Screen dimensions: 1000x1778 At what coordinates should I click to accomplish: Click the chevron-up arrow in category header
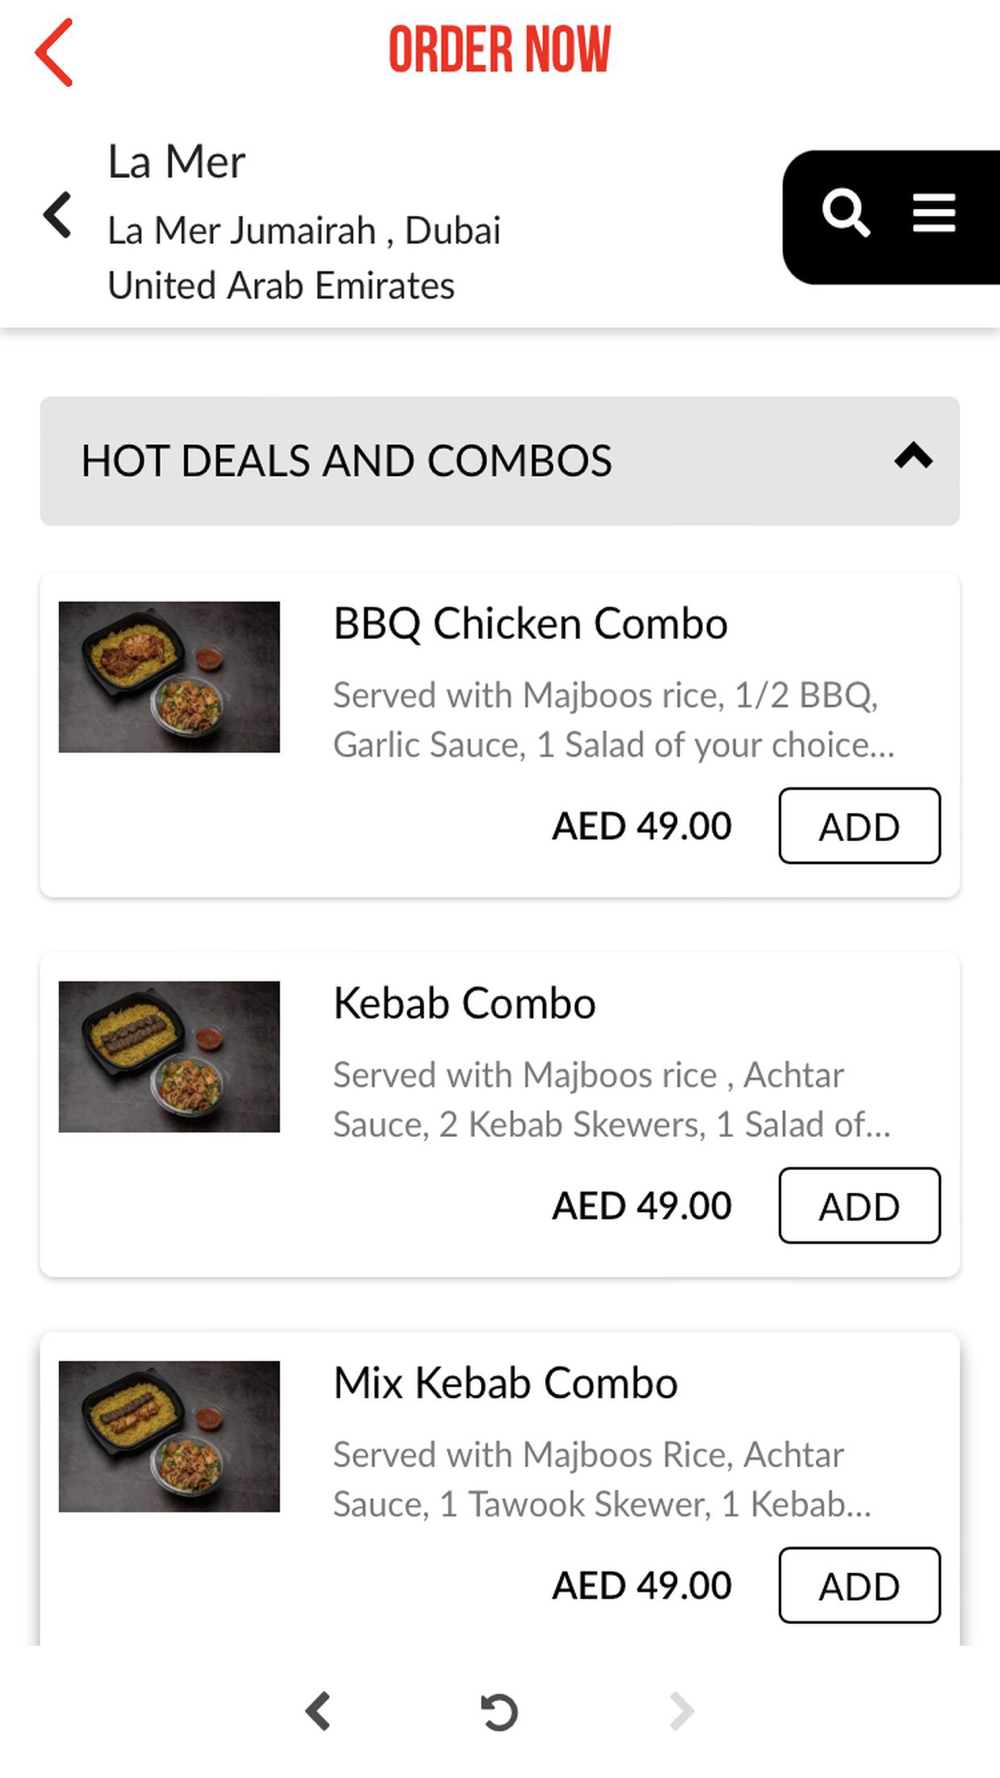[x=913, y=457]
